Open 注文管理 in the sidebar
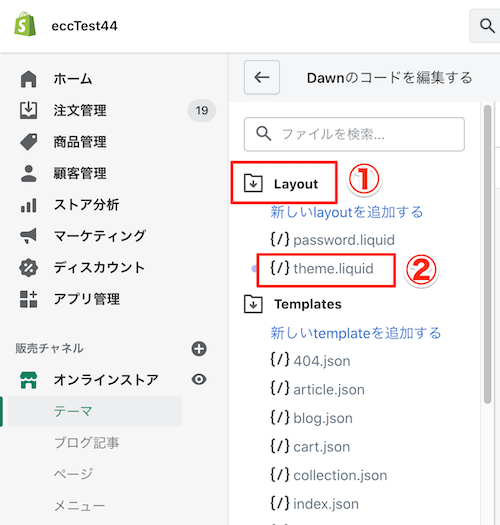Image resolution: width=500 pixels, height=525 pixels. [x=80, y=110]
